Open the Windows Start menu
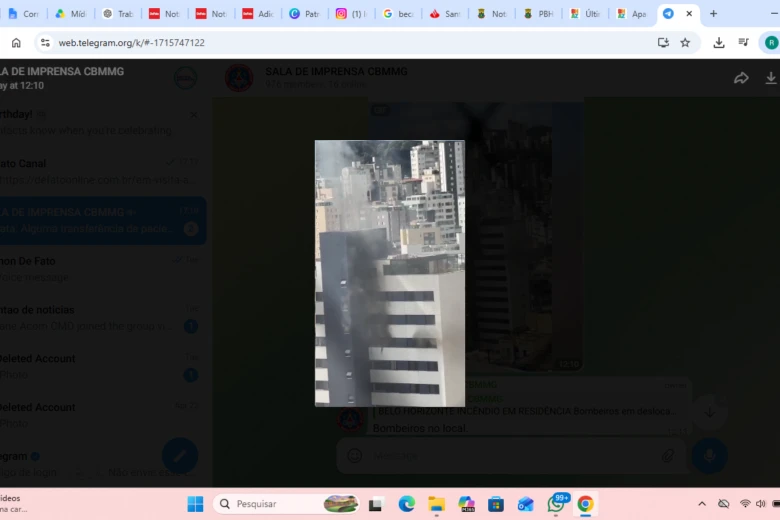 (195, 504)
